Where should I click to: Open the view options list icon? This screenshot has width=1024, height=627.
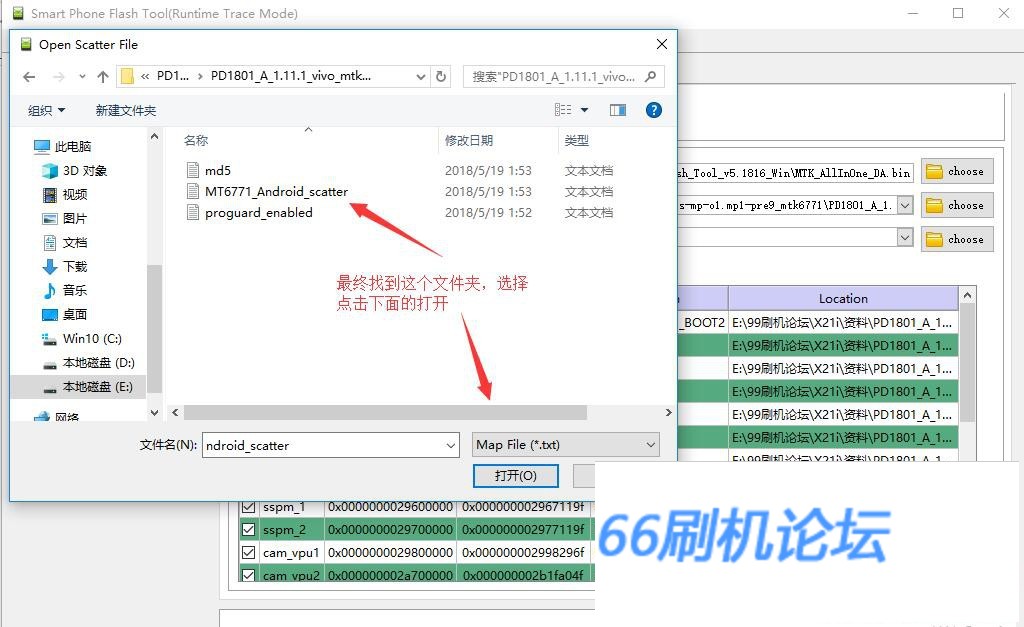(563, 110)
